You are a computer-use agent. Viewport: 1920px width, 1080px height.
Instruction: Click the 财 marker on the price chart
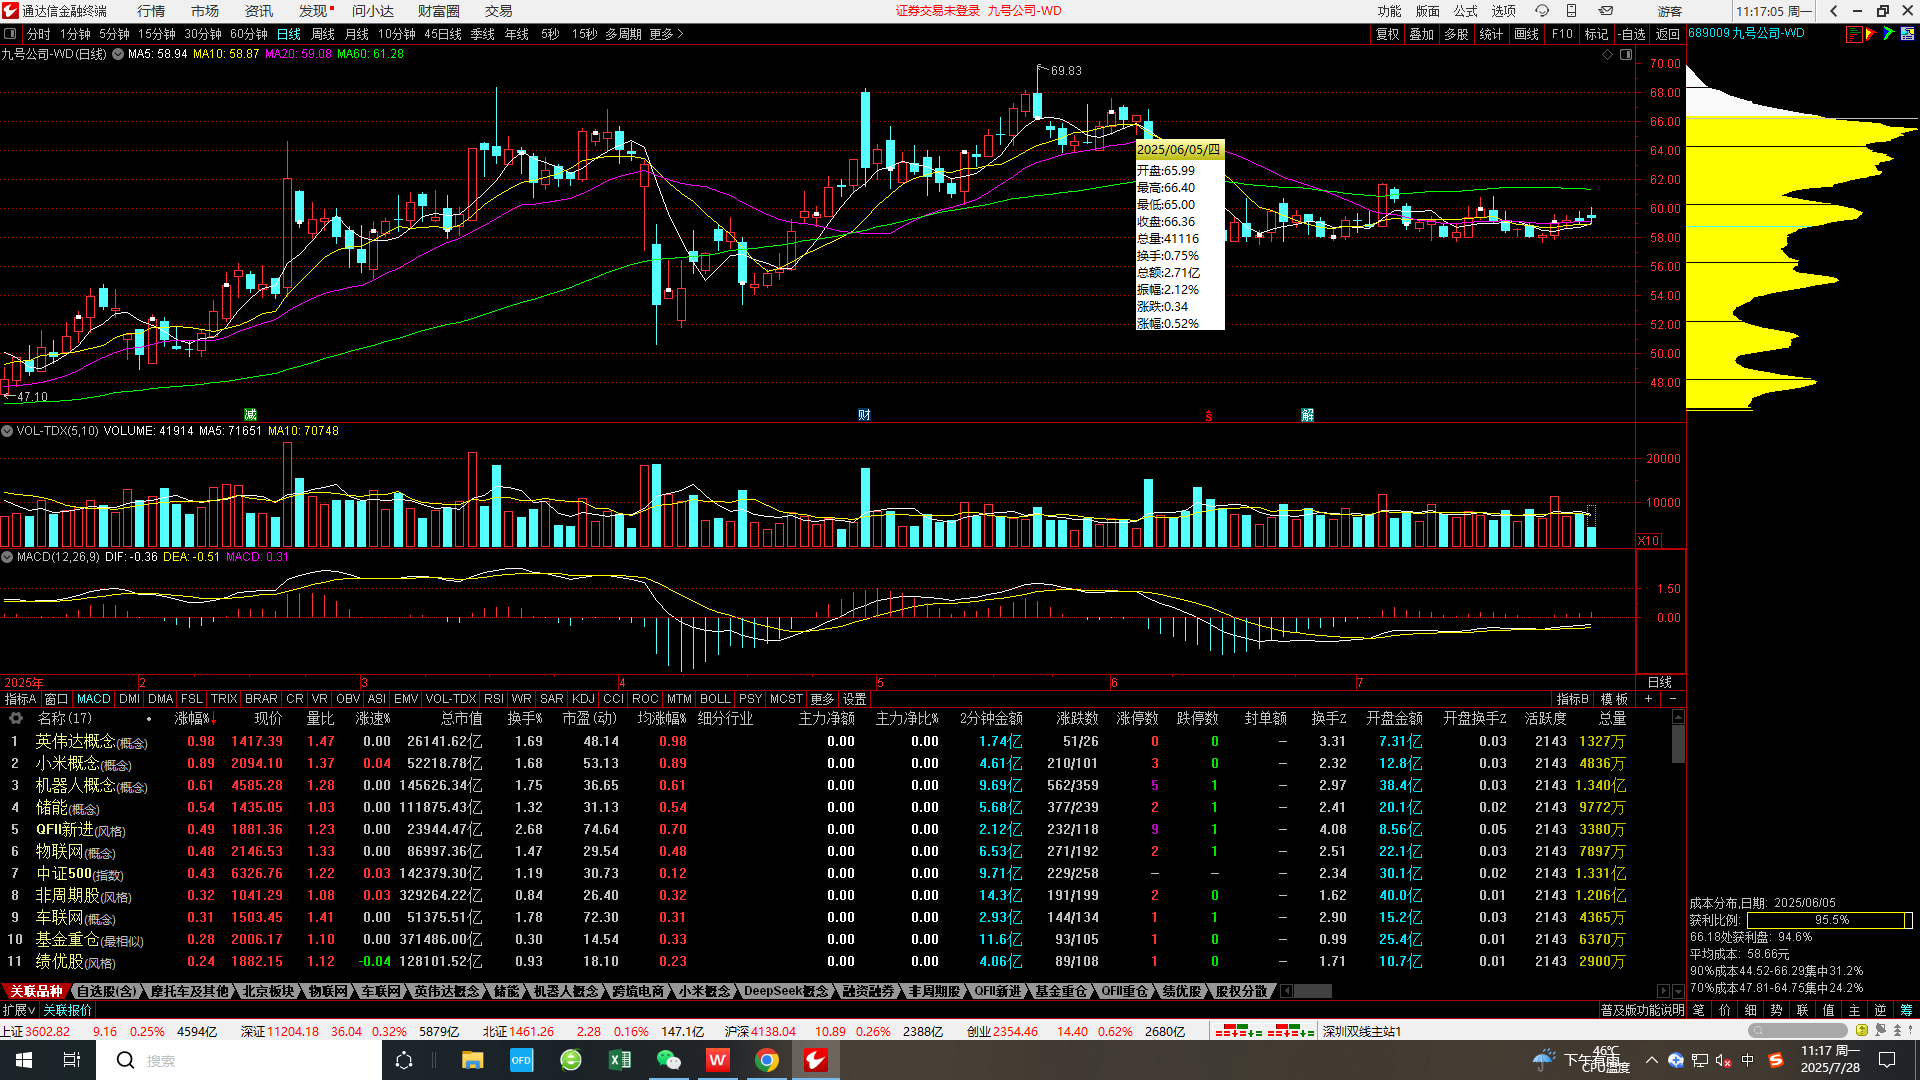tap(864, 415)
